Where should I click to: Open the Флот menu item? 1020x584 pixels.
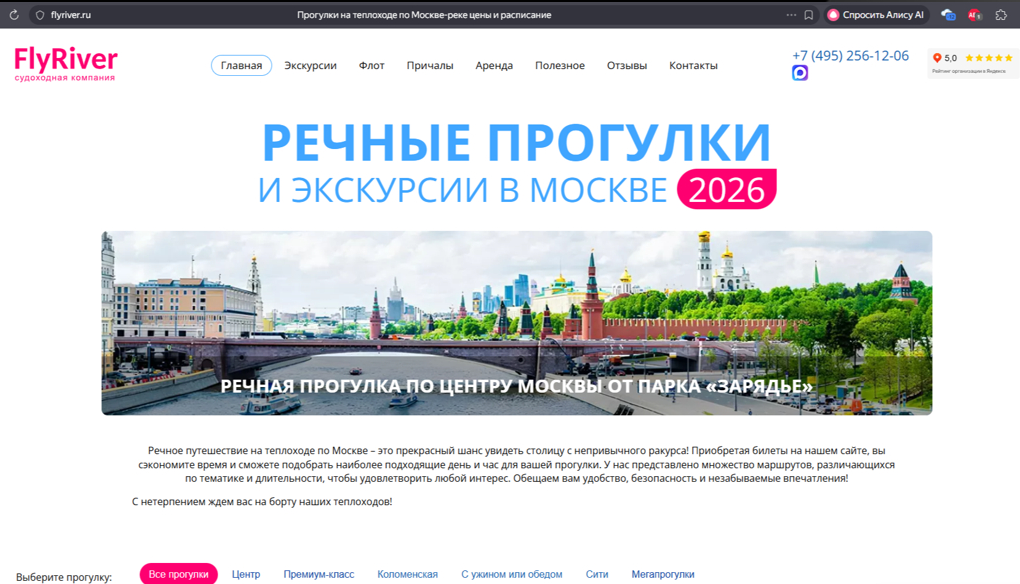coord(371,66)
